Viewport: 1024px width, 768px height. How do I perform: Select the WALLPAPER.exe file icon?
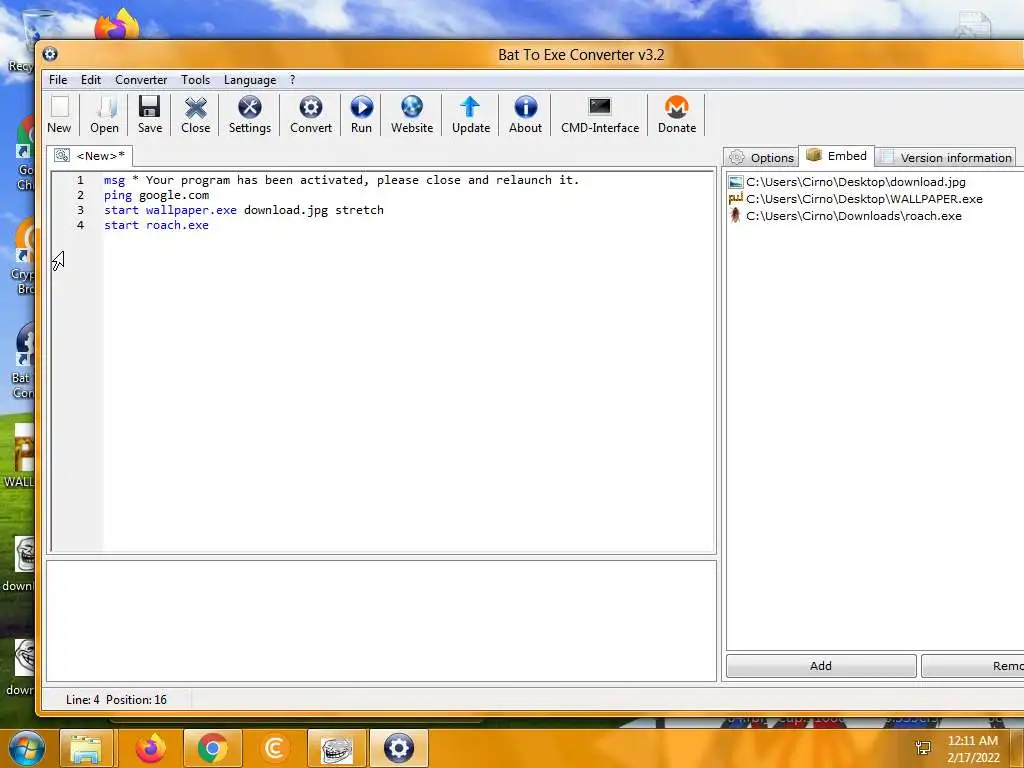tap(736, 199)
